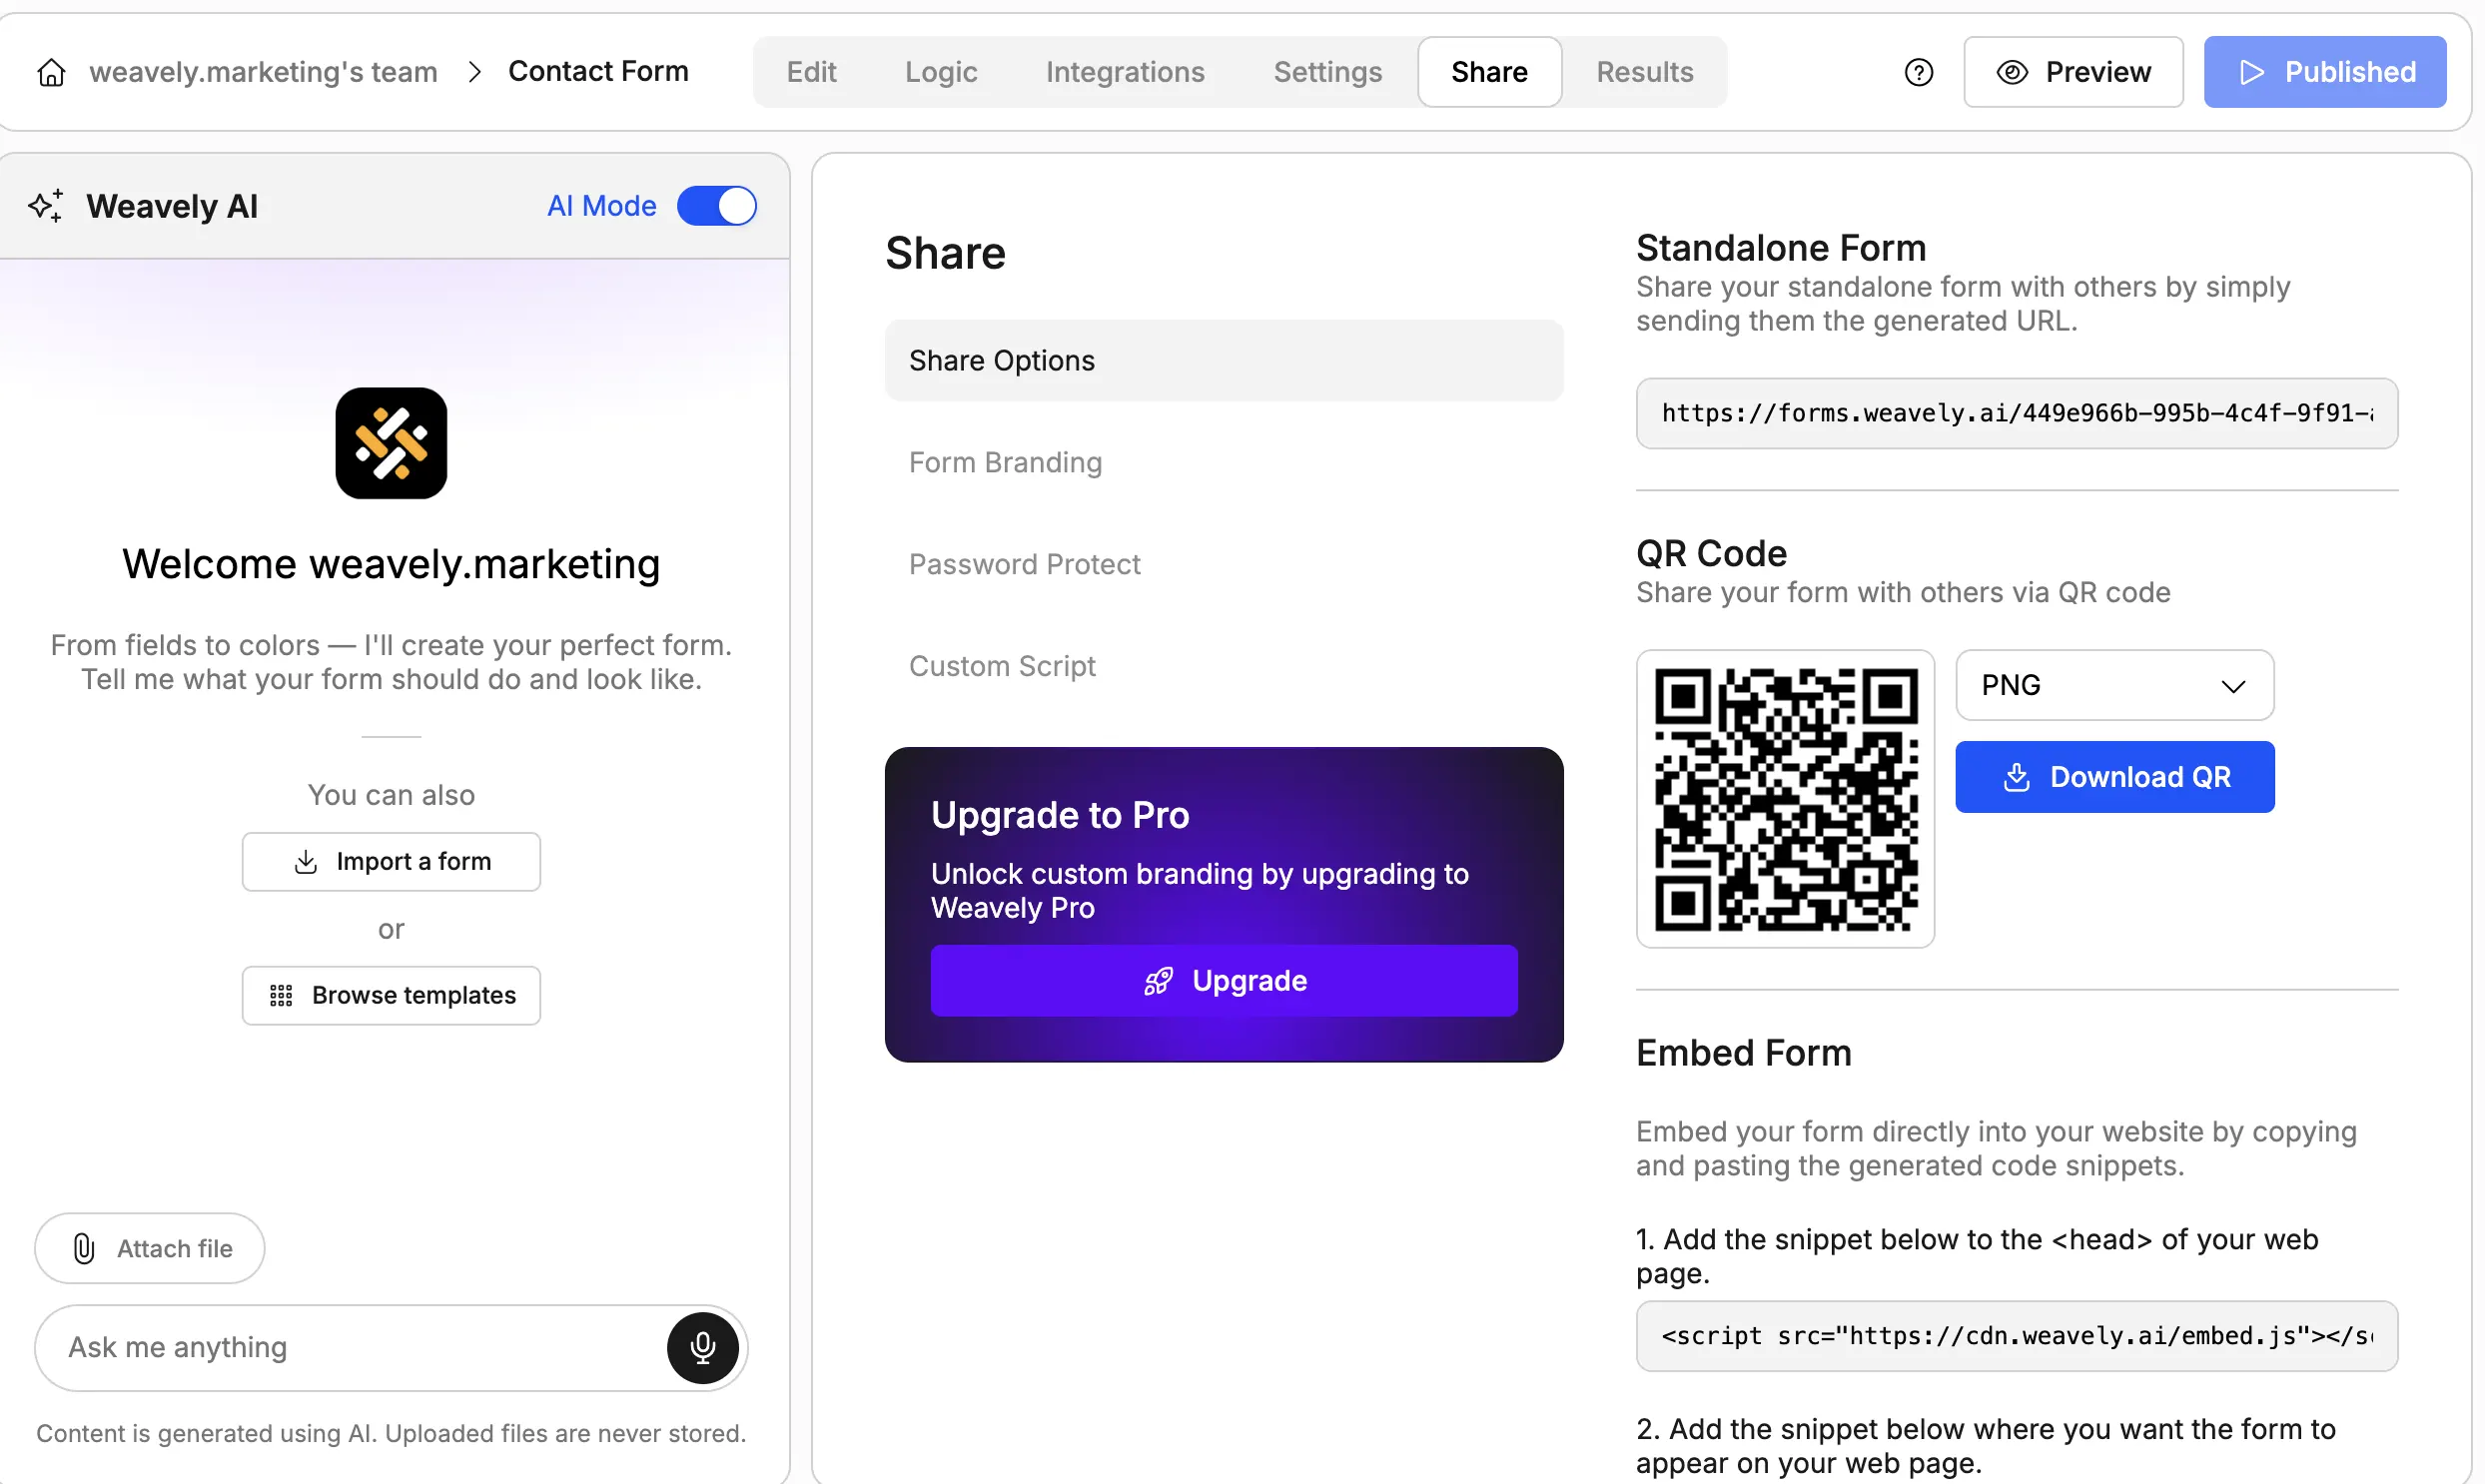Click the rocket icon inside the Upgrade button
The height and width of the screenshot is (1484, 2485).
pos(1157,981)
